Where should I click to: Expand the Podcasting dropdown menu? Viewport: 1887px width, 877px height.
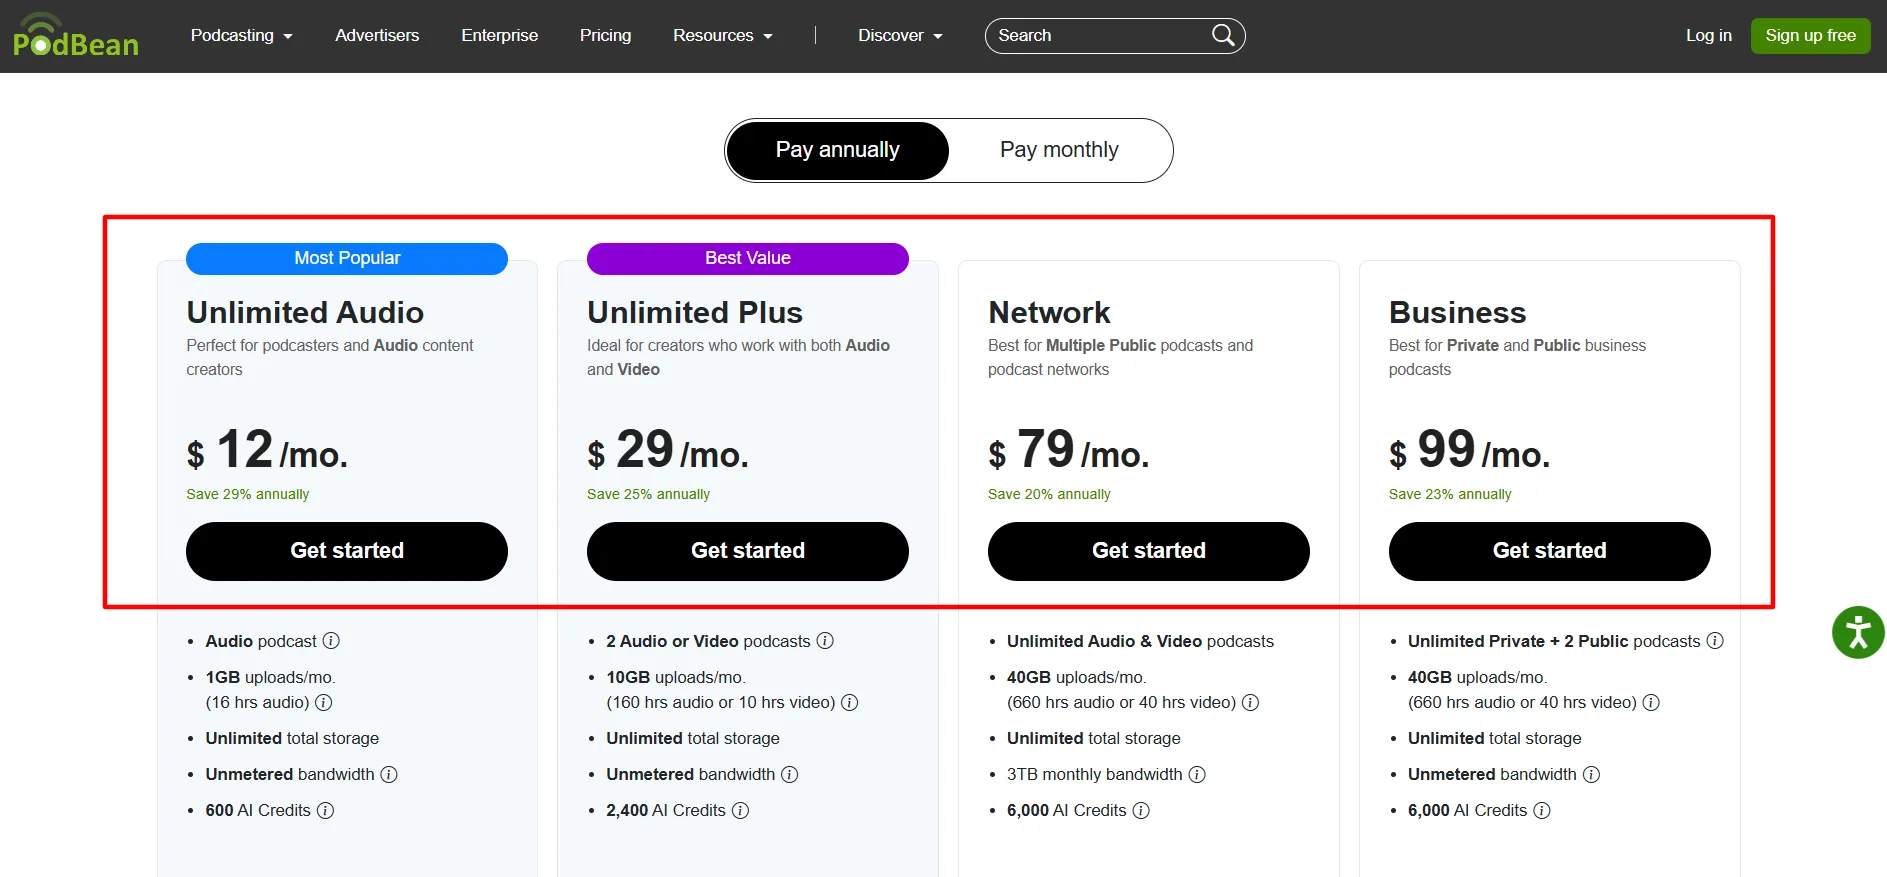pyautogui.click(x=242, y=35)
